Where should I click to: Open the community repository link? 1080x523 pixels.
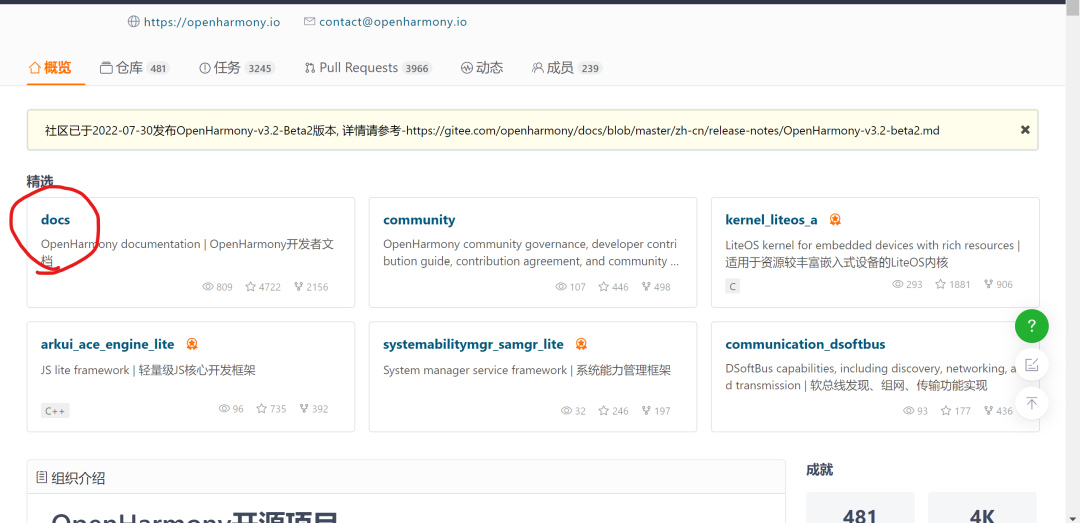pos(419,220)
